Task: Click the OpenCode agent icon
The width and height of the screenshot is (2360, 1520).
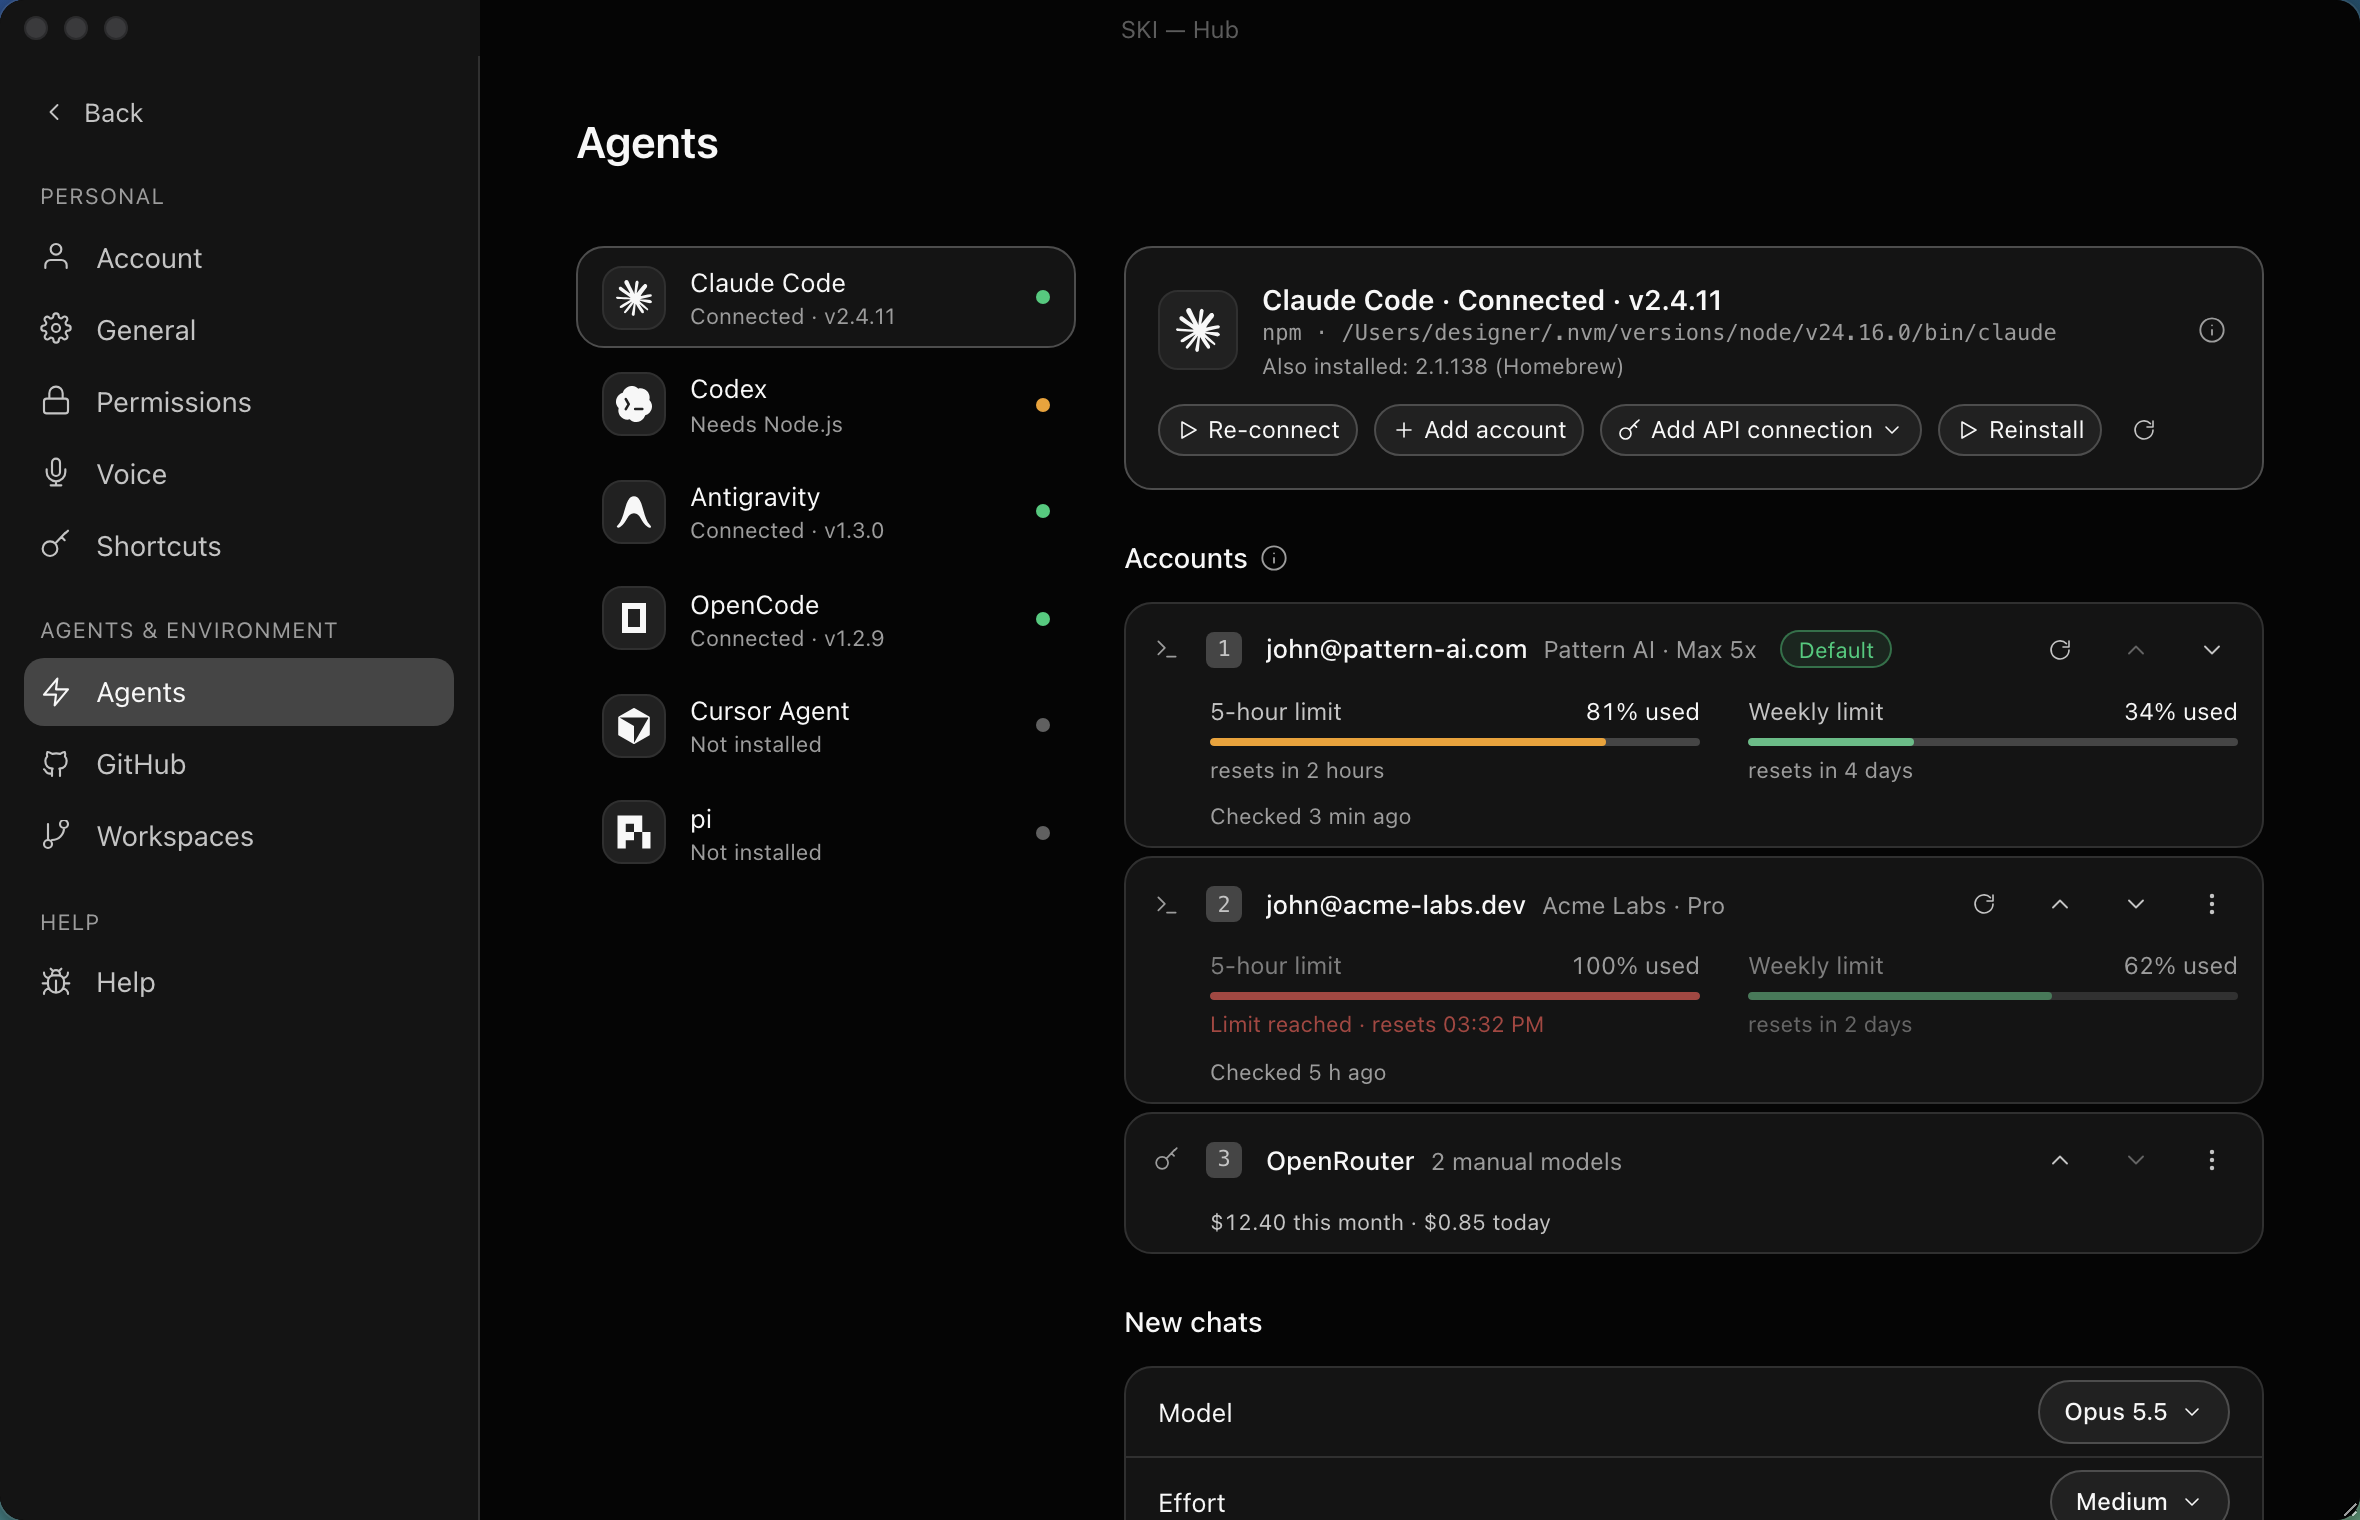Action: coord(634,619)
